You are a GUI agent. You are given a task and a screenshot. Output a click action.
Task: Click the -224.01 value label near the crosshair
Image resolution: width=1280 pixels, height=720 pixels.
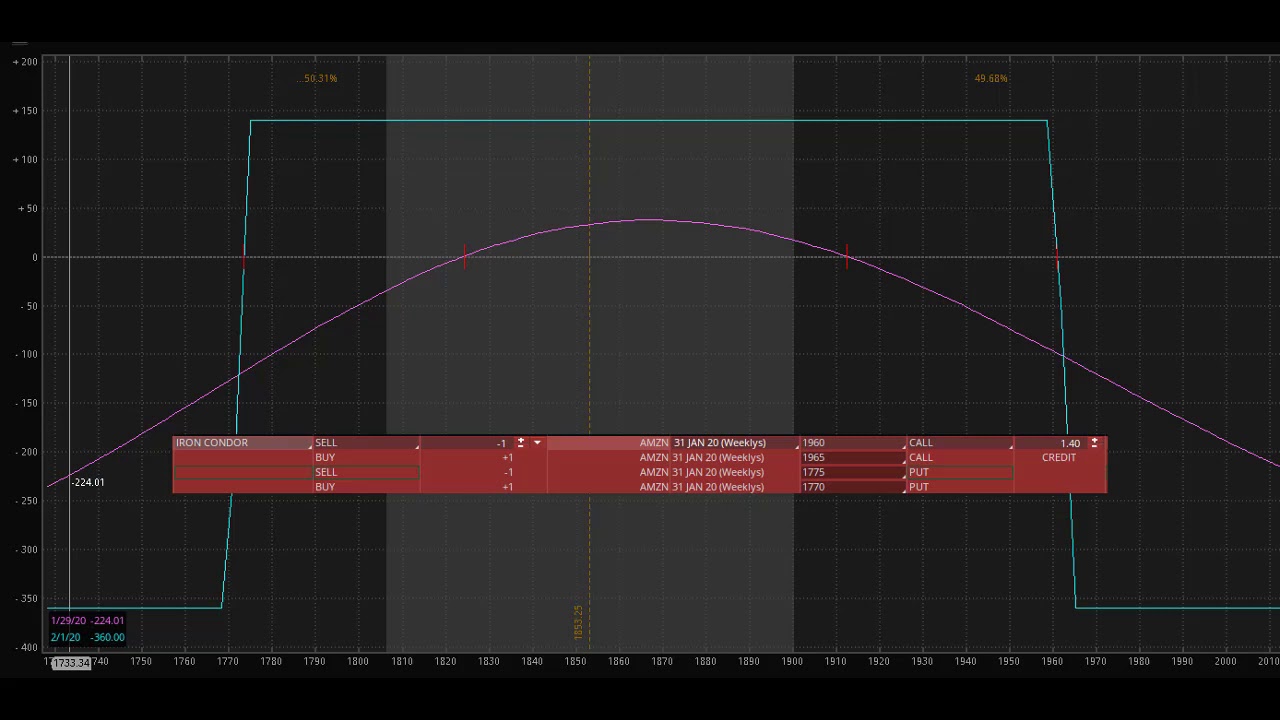click(88, 482)
